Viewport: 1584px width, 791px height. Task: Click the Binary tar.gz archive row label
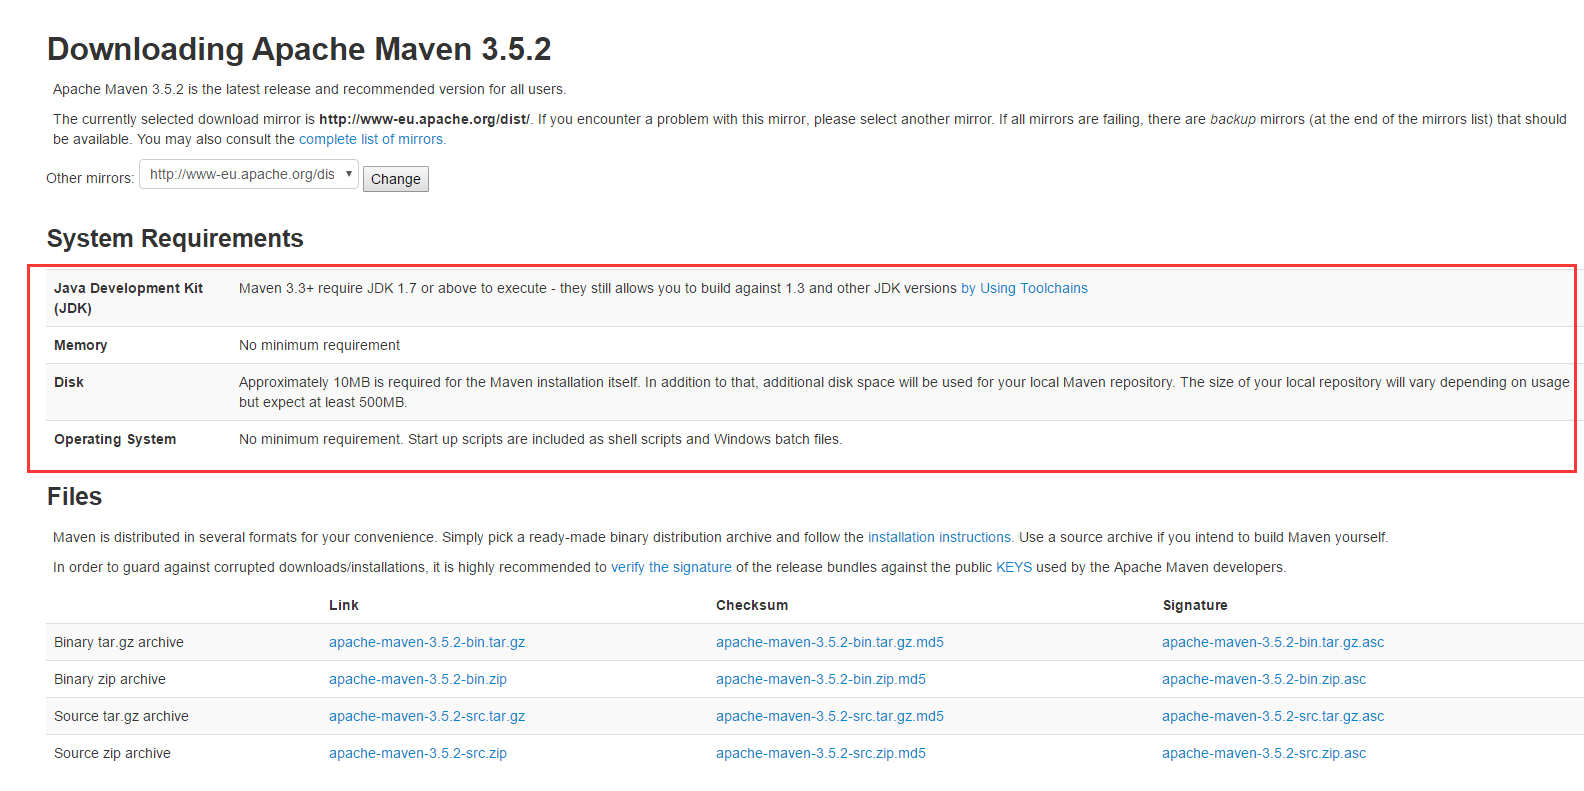point(119,642)
